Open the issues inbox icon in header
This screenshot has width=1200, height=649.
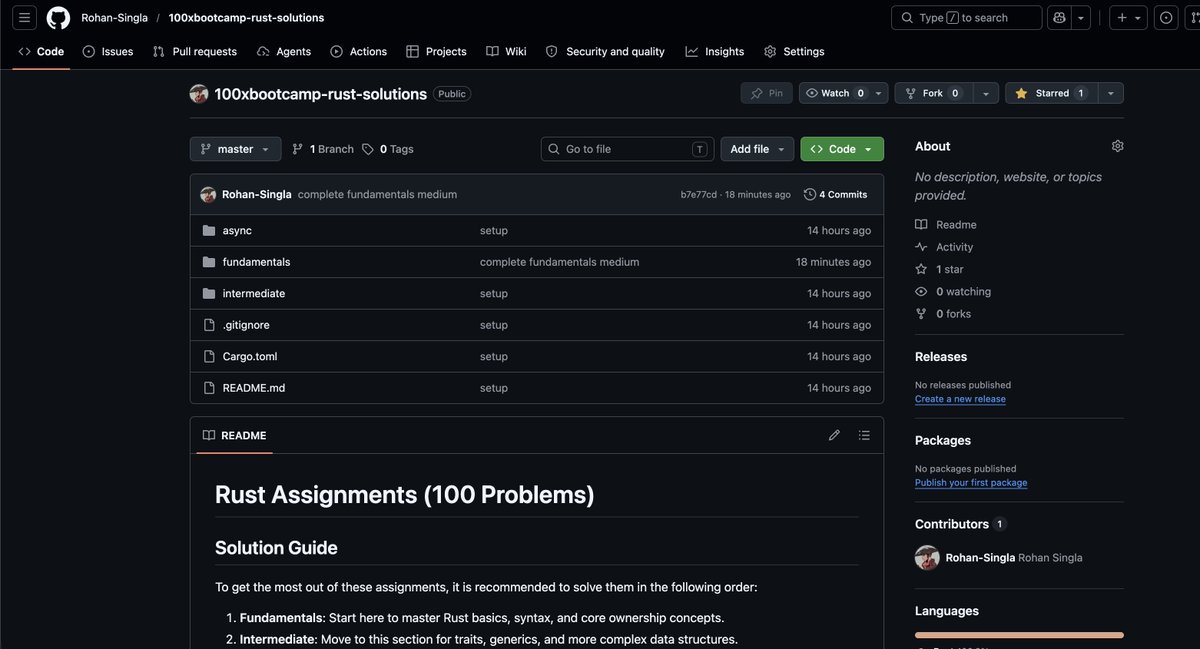coord(1166,18)
